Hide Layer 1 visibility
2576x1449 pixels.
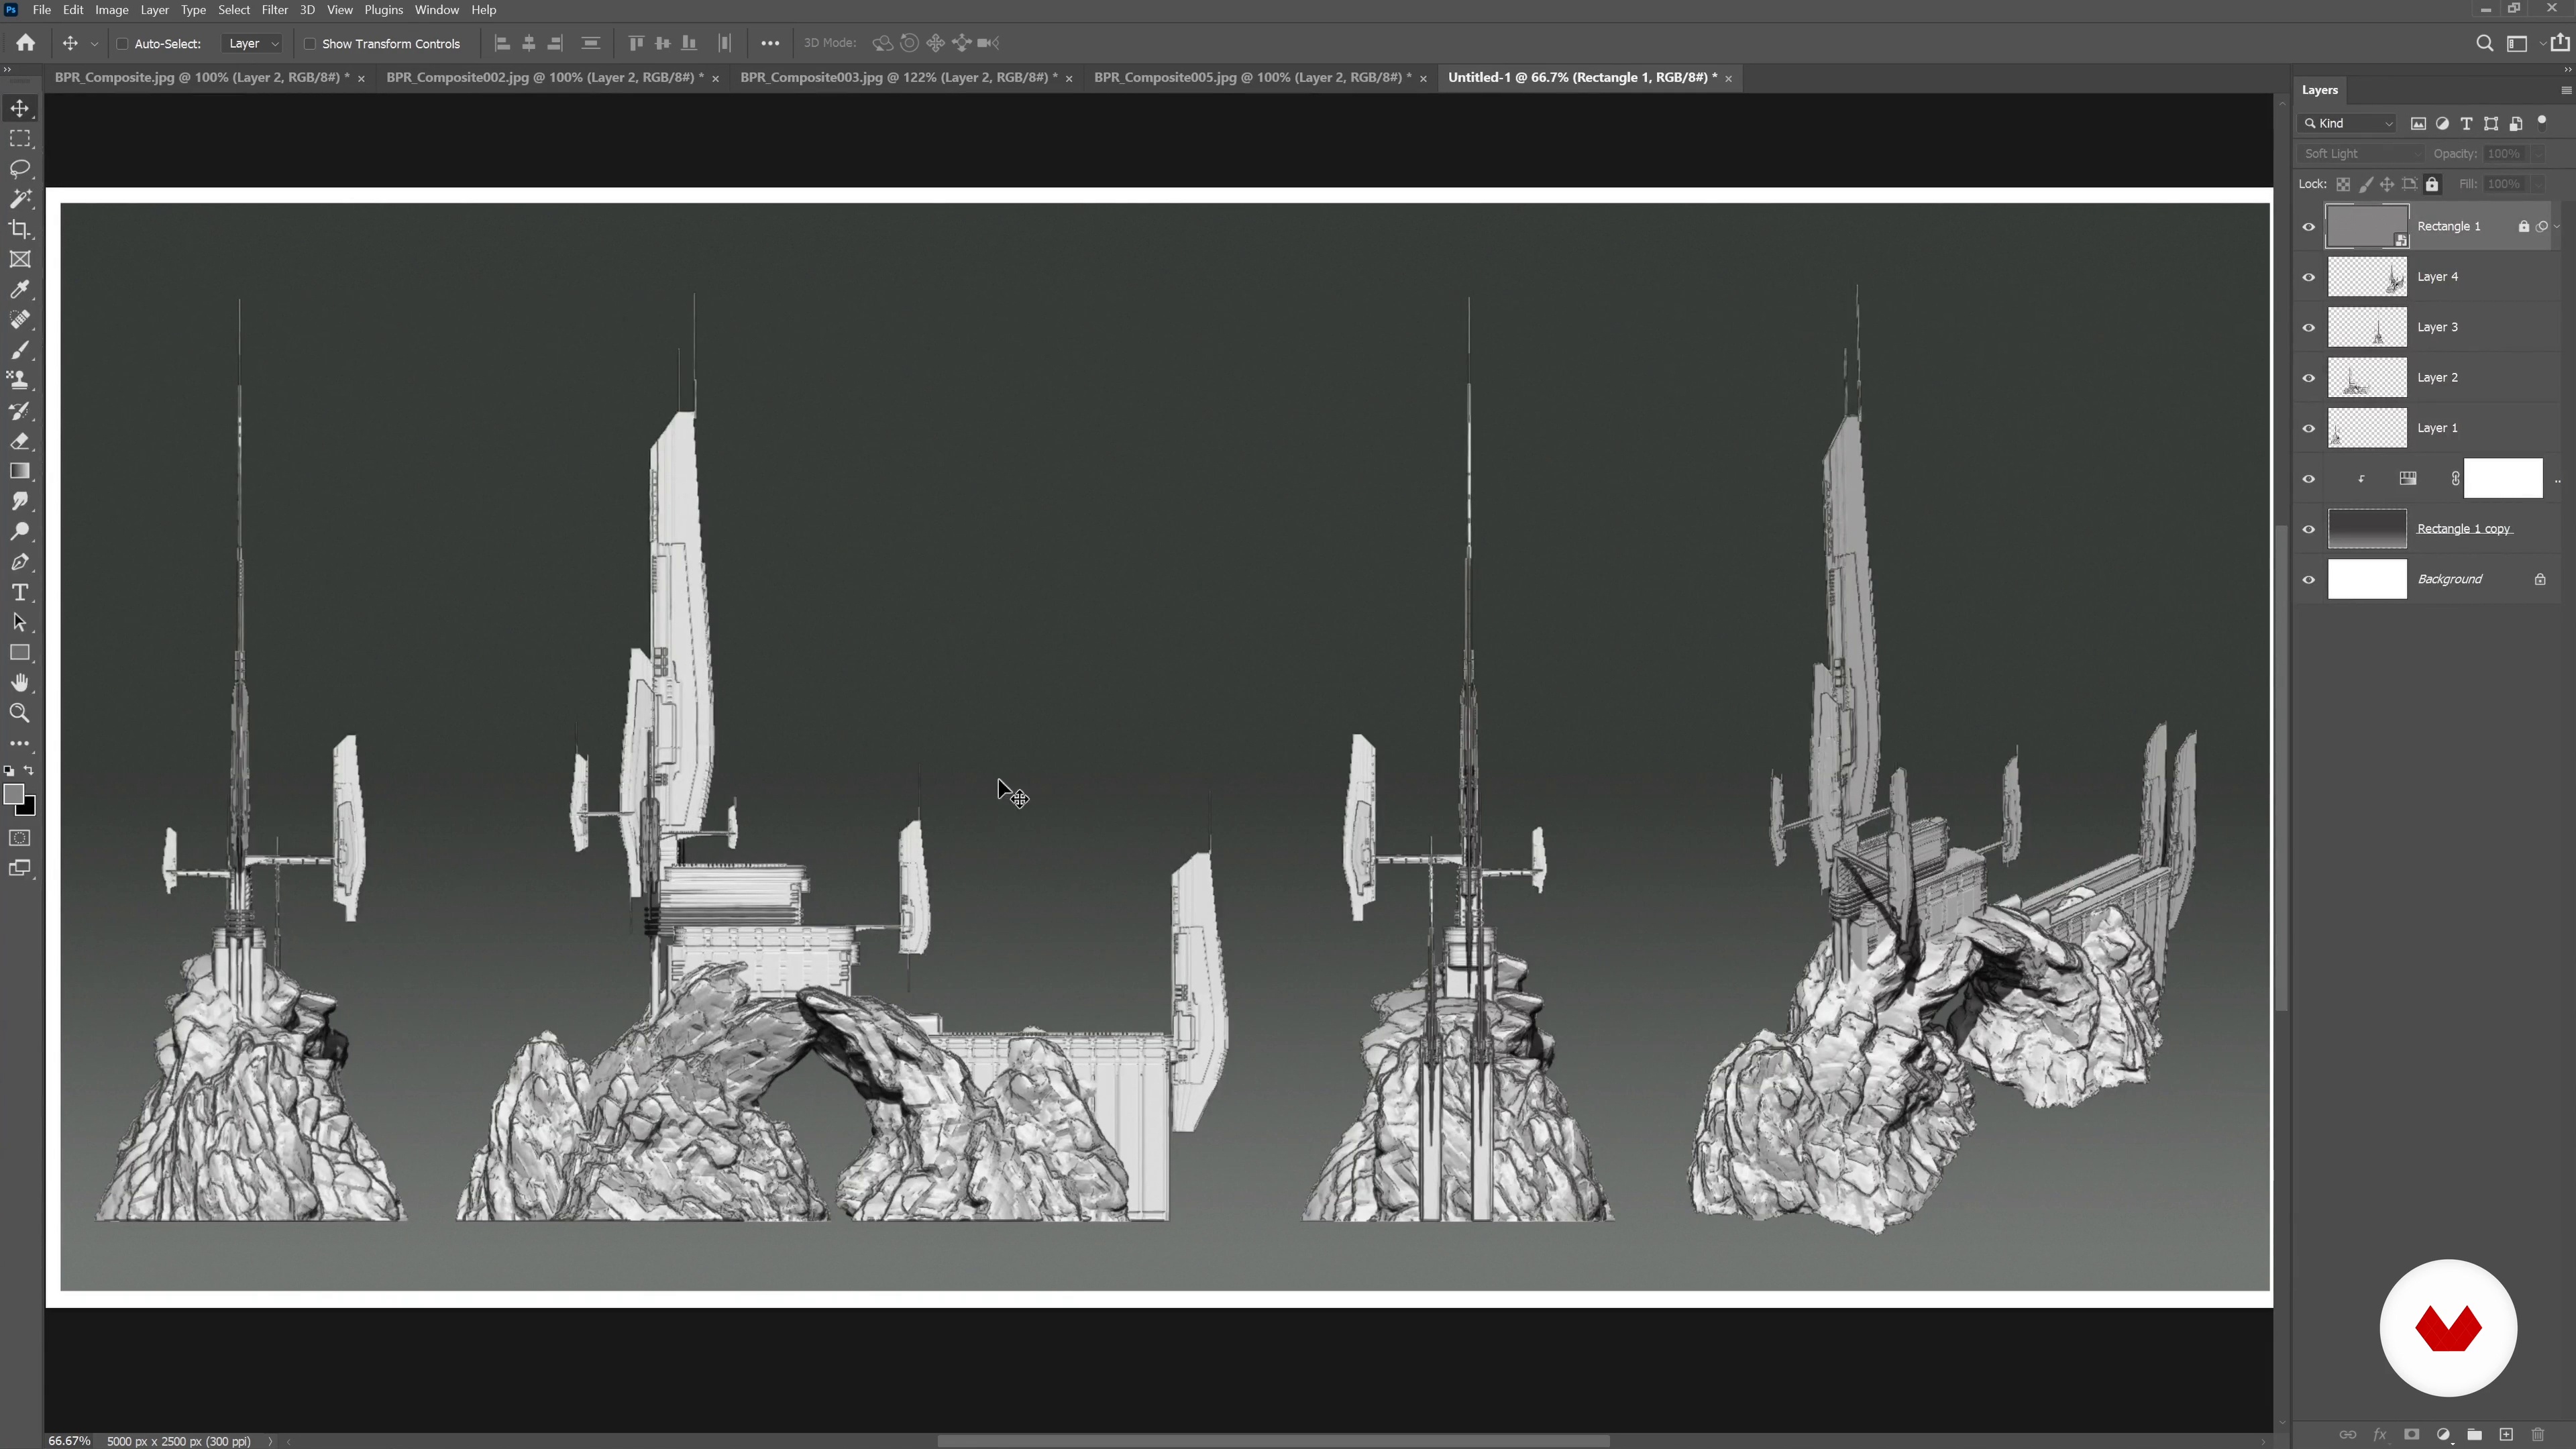2309,428
